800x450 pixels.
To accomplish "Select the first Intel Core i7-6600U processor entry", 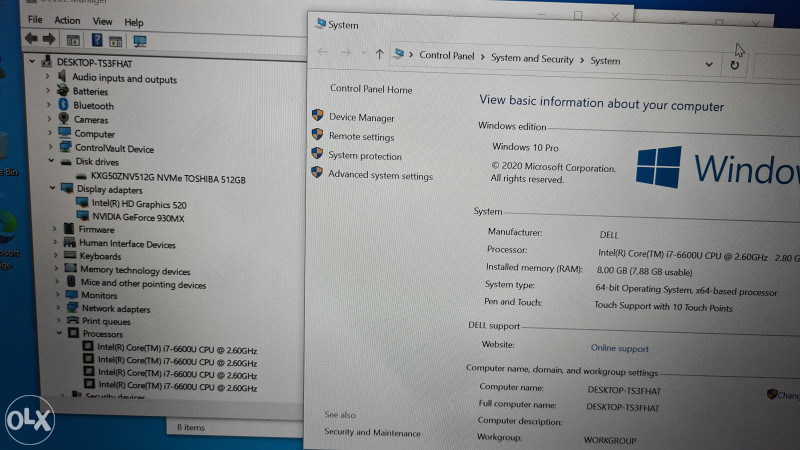I will (x=177, y=349).
